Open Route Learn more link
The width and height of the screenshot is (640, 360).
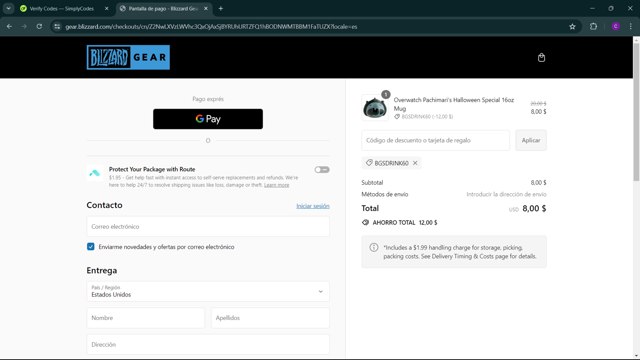[276, 185]
